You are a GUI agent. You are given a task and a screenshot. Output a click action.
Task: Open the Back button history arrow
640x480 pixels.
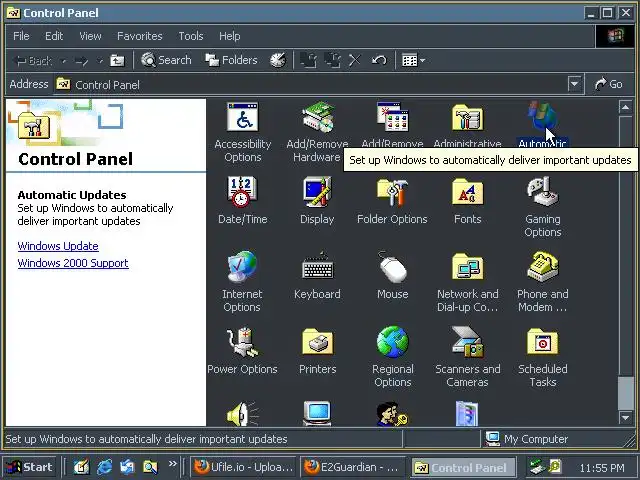[x=64, y=61]
